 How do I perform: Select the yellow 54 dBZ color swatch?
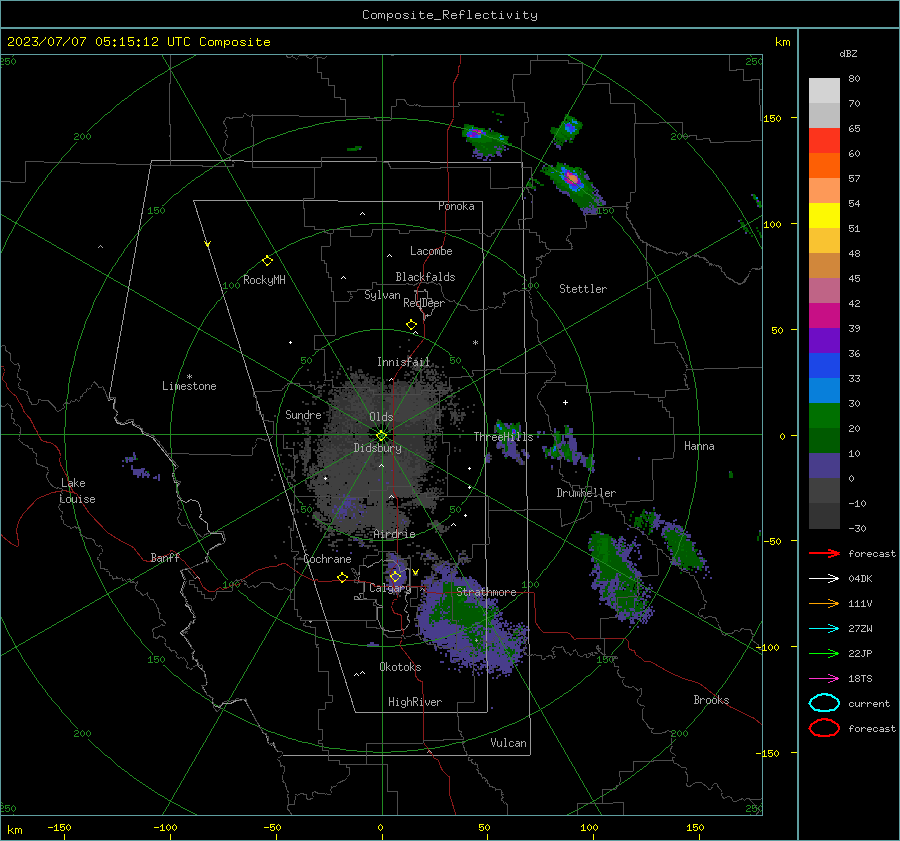[x=824, y=215]
